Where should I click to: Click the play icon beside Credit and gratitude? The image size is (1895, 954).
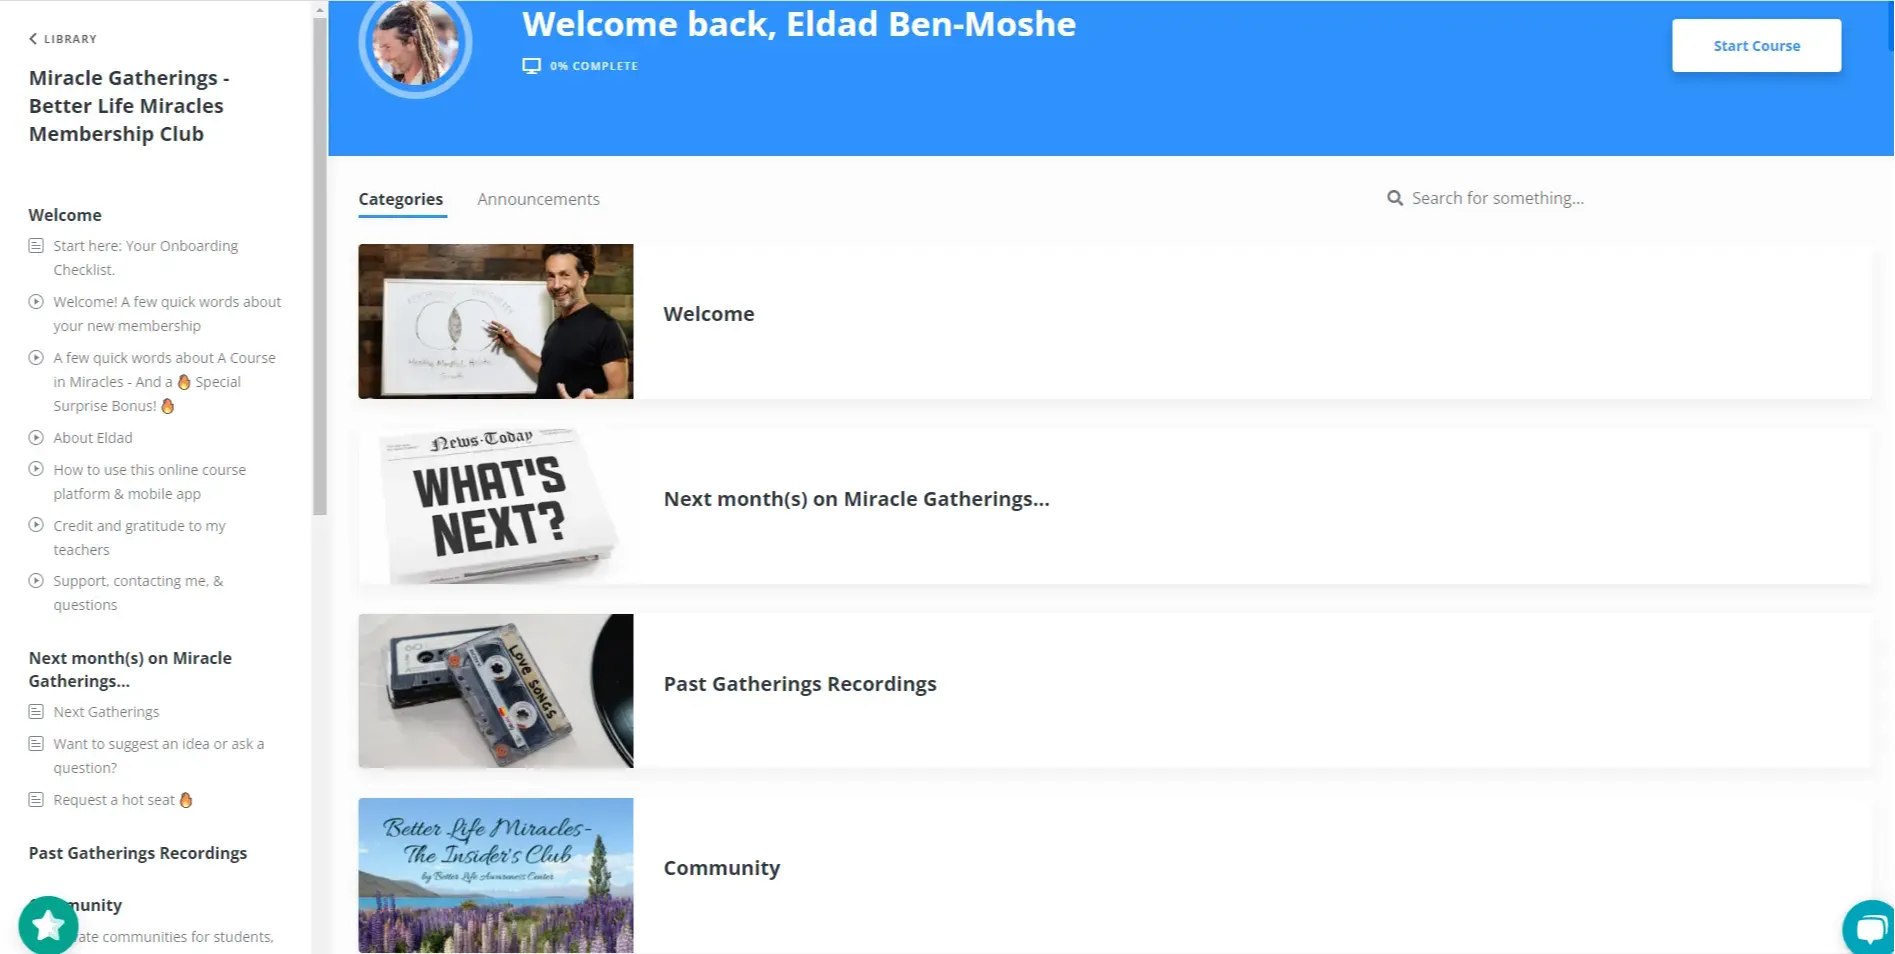(36, 525)
